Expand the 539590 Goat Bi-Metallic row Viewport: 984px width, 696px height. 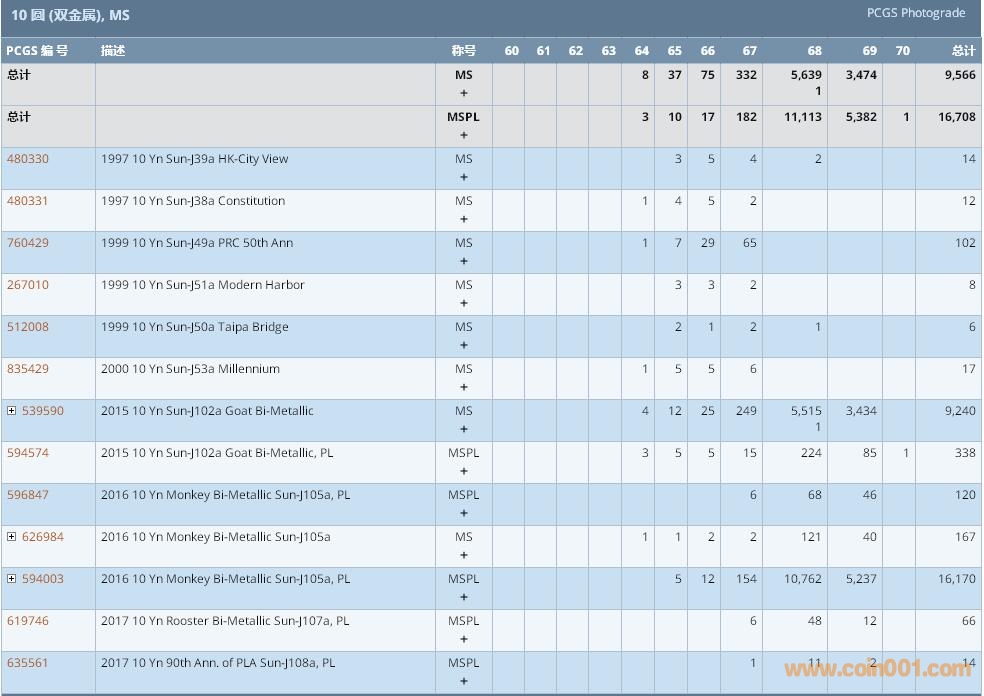coord(12,411)
